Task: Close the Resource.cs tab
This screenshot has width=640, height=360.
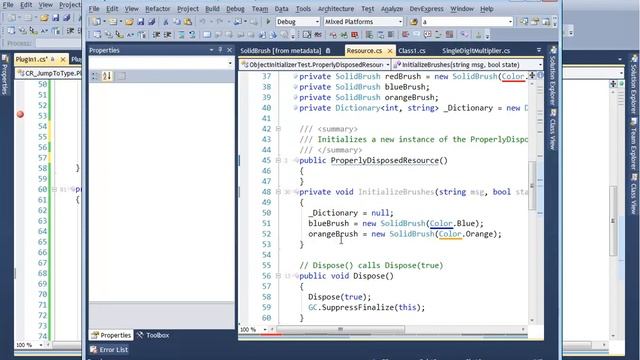Action: tap(390, 51)
